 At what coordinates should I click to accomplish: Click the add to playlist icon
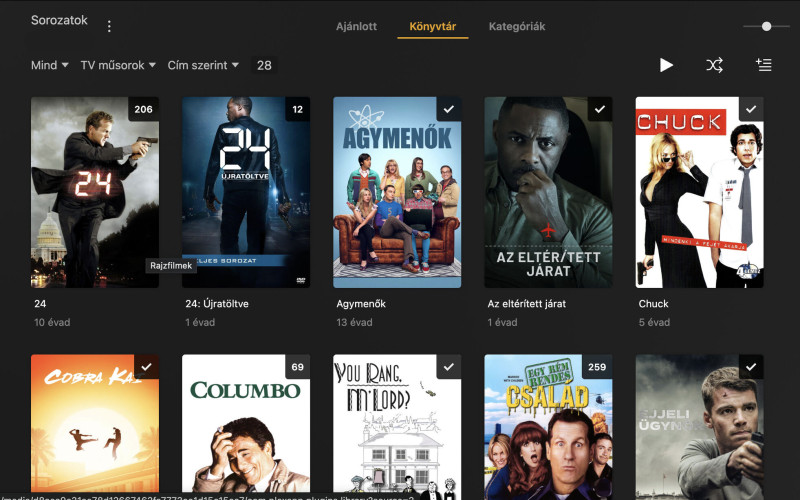763,65
